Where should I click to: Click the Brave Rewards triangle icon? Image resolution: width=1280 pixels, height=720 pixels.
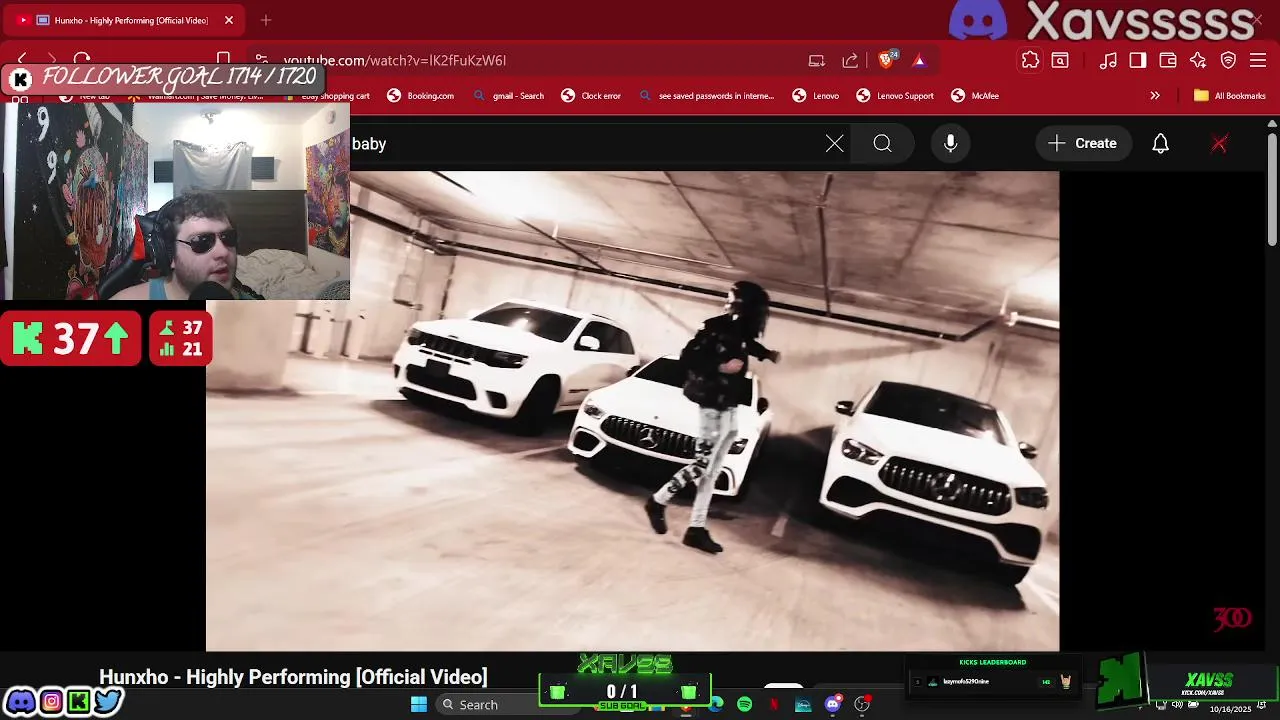919,60
